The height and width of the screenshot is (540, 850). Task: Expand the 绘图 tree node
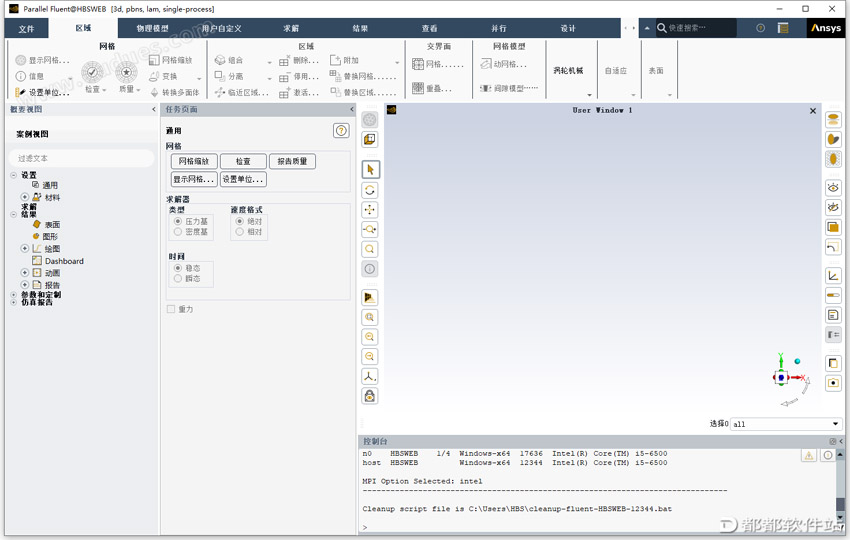point(24,248)
